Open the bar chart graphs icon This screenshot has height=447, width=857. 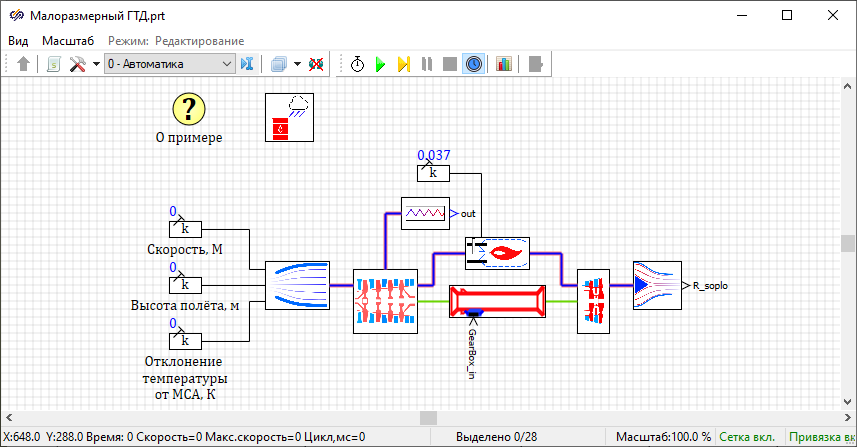503,64
